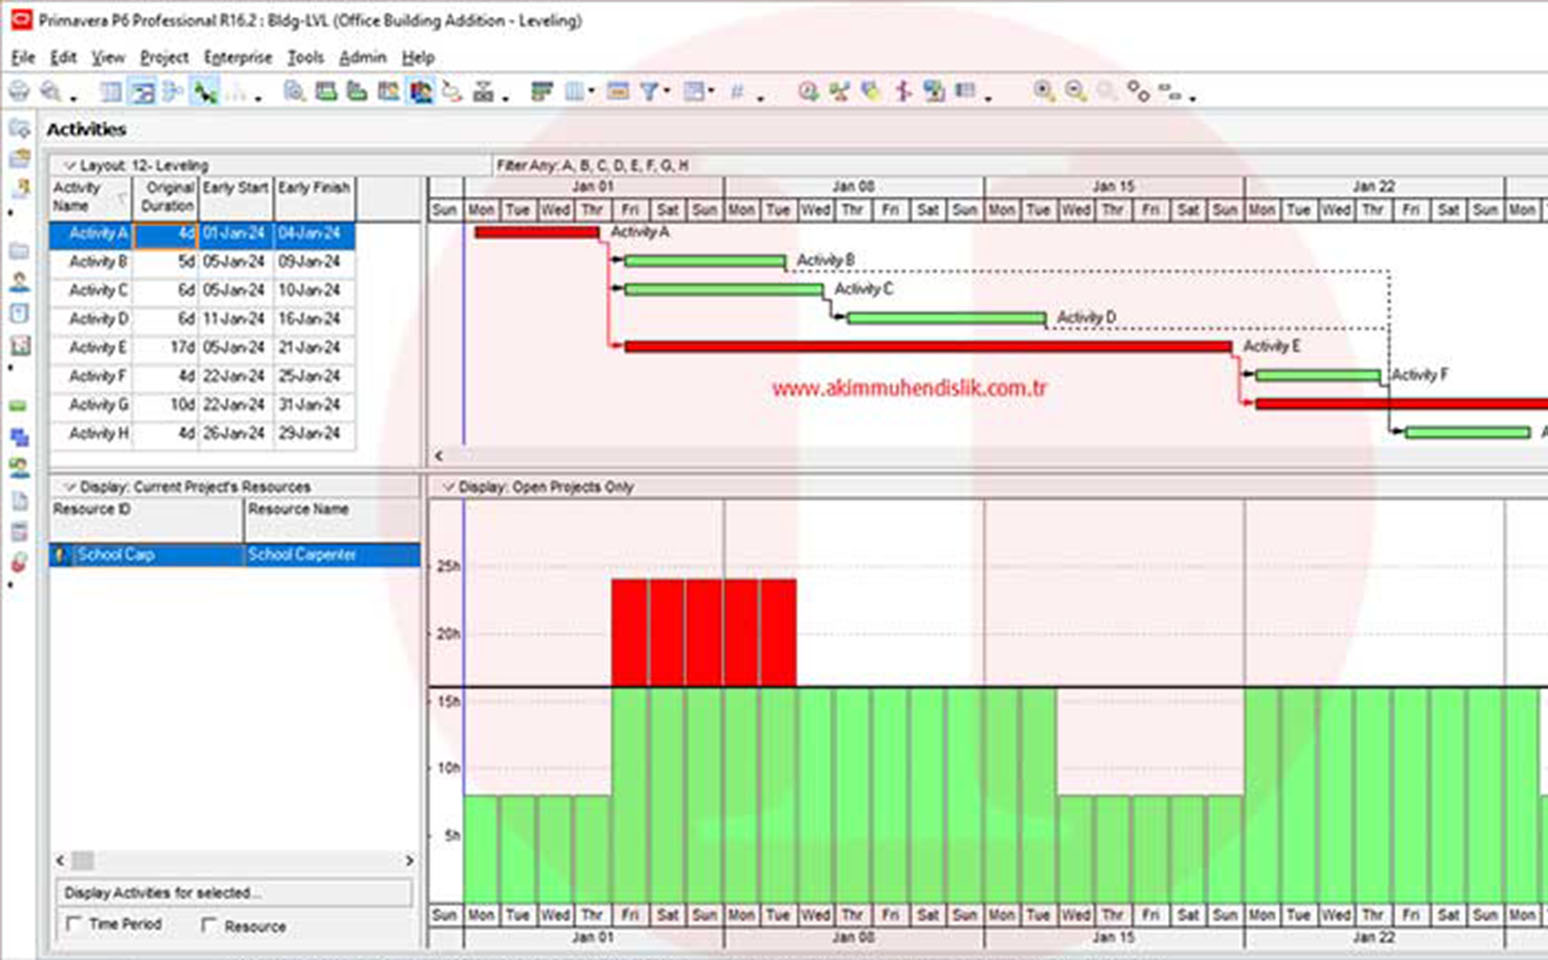
Task: Enable the Resource checkbox
Action: pos(209,925)
